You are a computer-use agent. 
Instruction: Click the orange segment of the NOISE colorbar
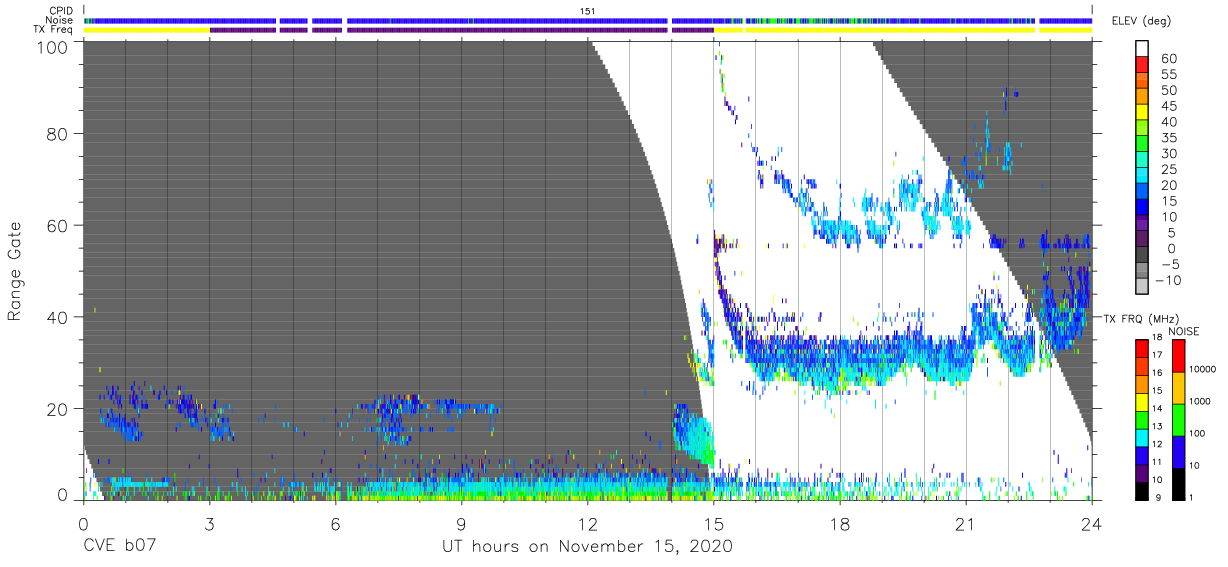click(x=1177, y=387)
